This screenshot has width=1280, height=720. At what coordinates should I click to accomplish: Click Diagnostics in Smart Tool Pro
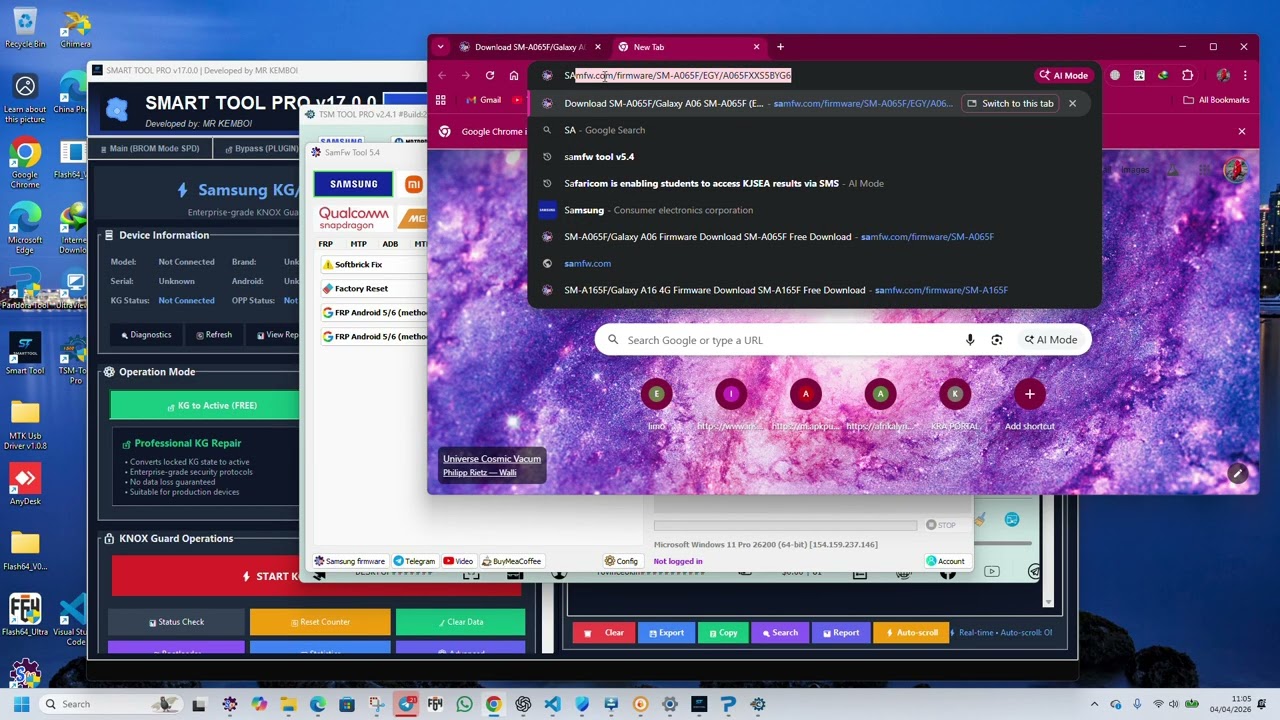[146, 335]
